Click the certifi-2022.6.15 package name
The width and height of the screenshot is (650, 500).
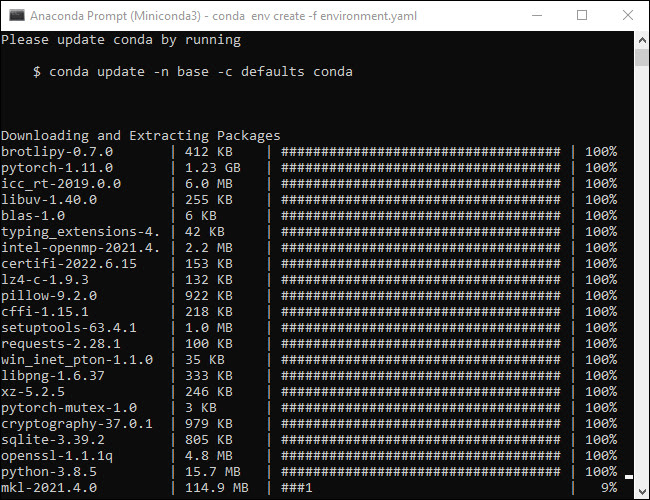tap(69, 264)
